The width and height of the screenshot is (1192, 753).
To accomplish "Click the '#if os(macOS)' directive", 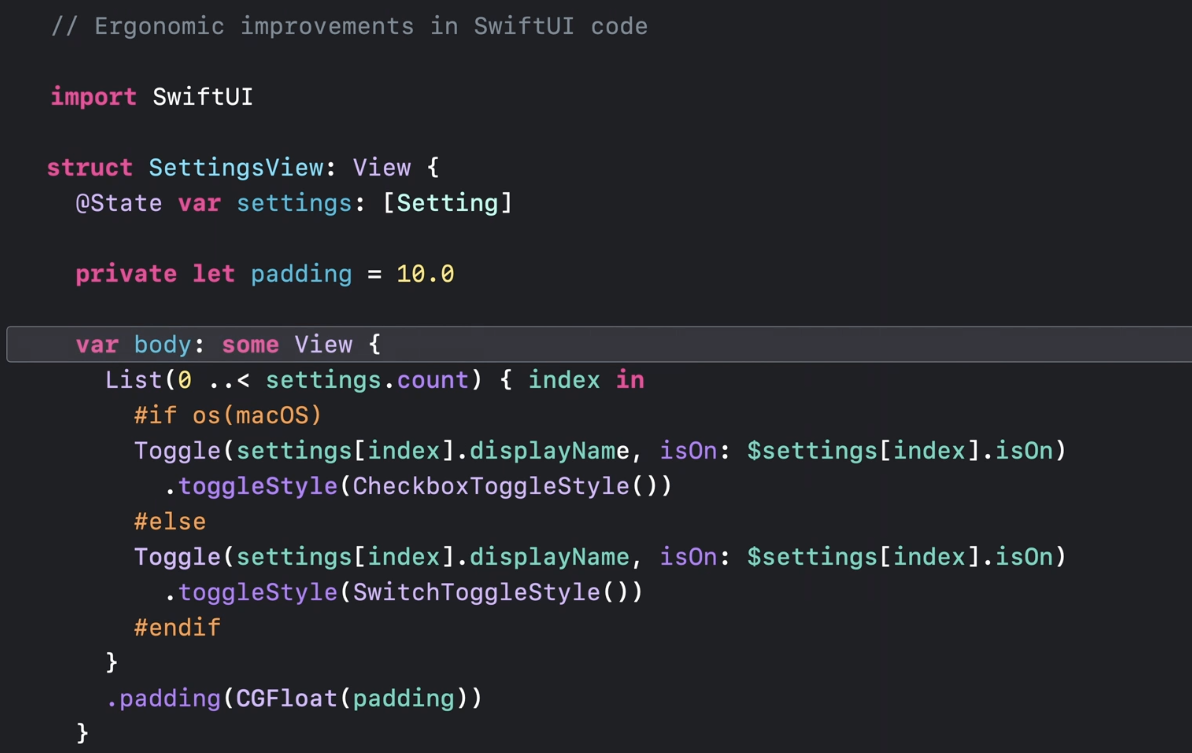I will click(228, 416).
